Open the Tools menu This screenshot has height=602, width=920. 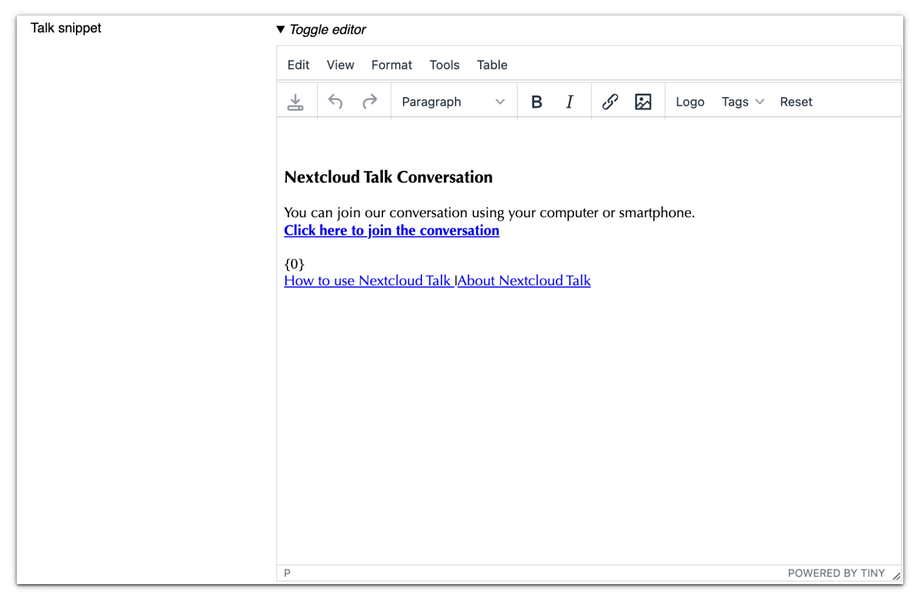(x=444, y=65)
